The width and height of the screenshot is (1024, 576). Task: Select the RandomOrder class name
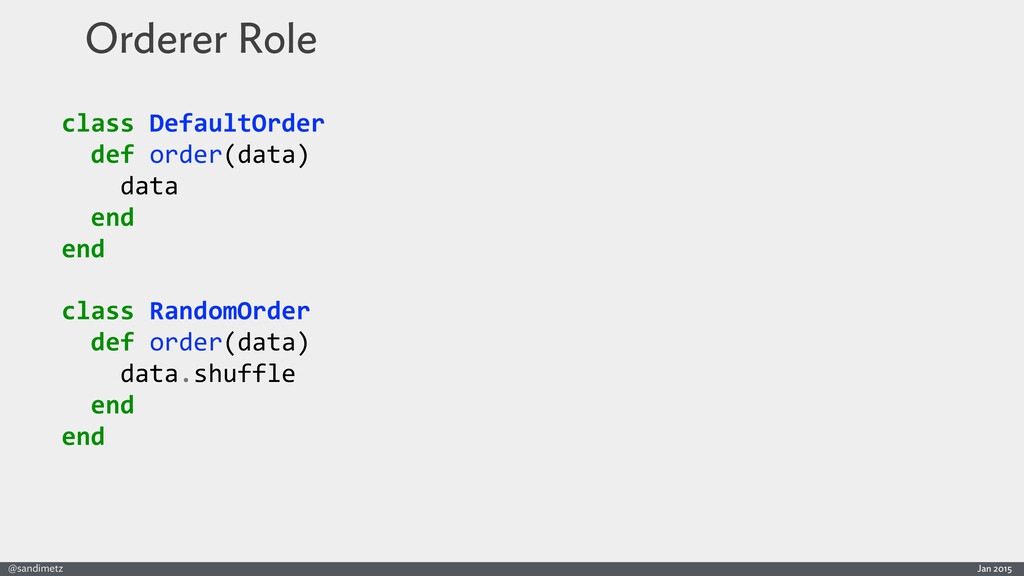coord(229,311)
